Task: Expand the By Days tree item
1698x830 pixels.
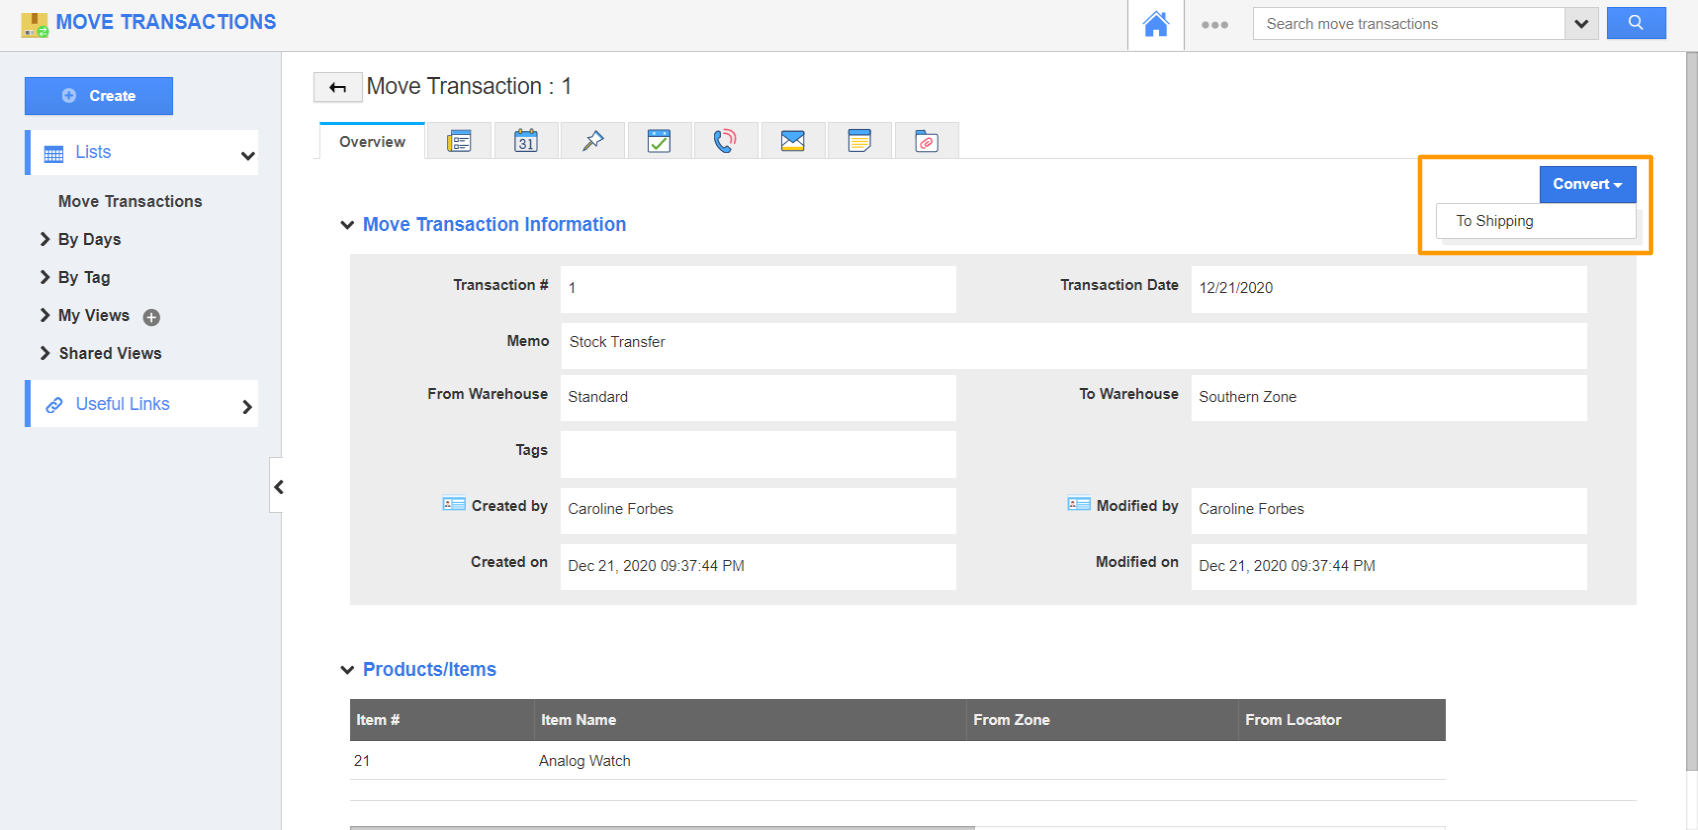Action: pos(45,239)
